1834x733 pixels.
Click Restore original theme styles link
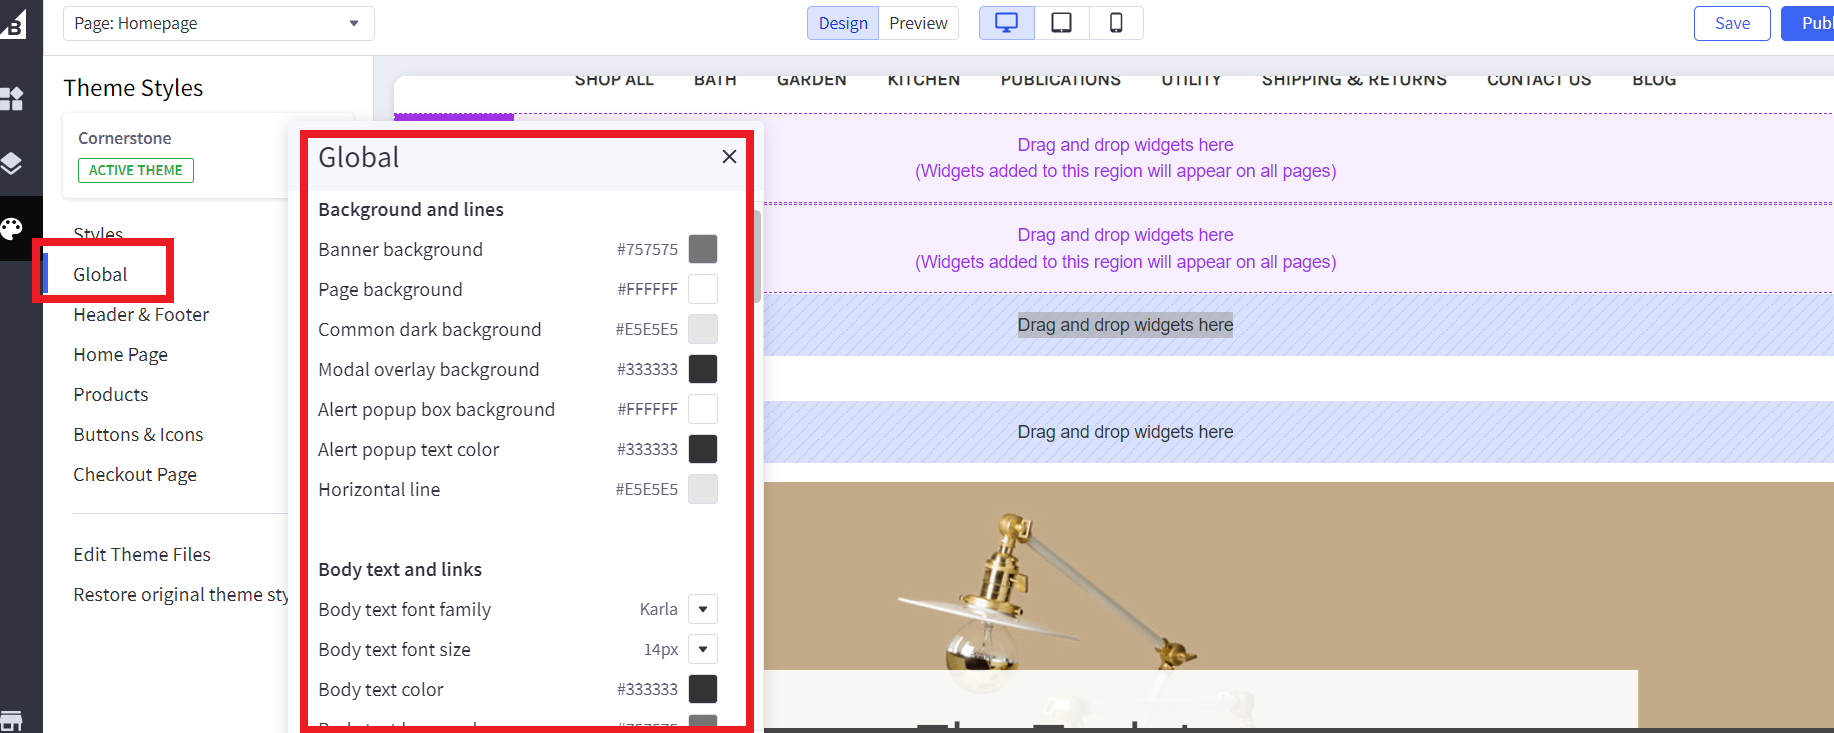[181, 594]
